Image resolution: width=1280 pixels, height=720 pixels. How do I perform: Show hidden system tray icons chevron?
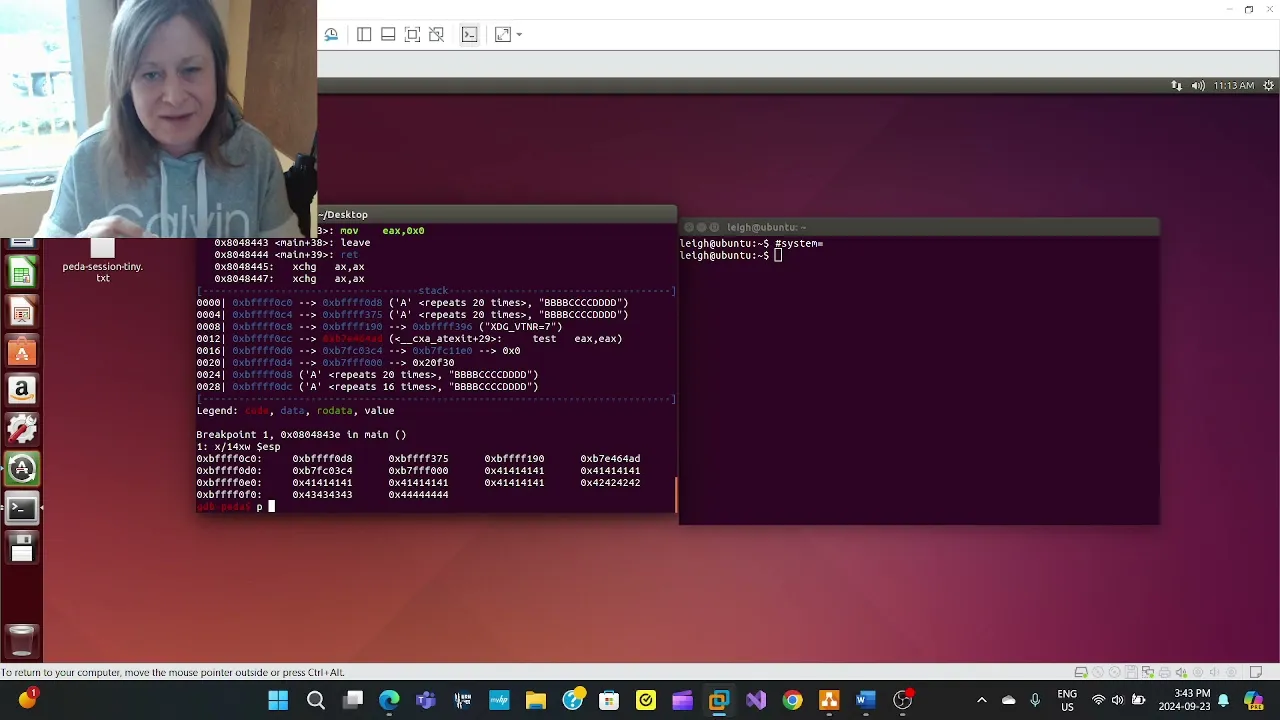[x=981, y=701]
